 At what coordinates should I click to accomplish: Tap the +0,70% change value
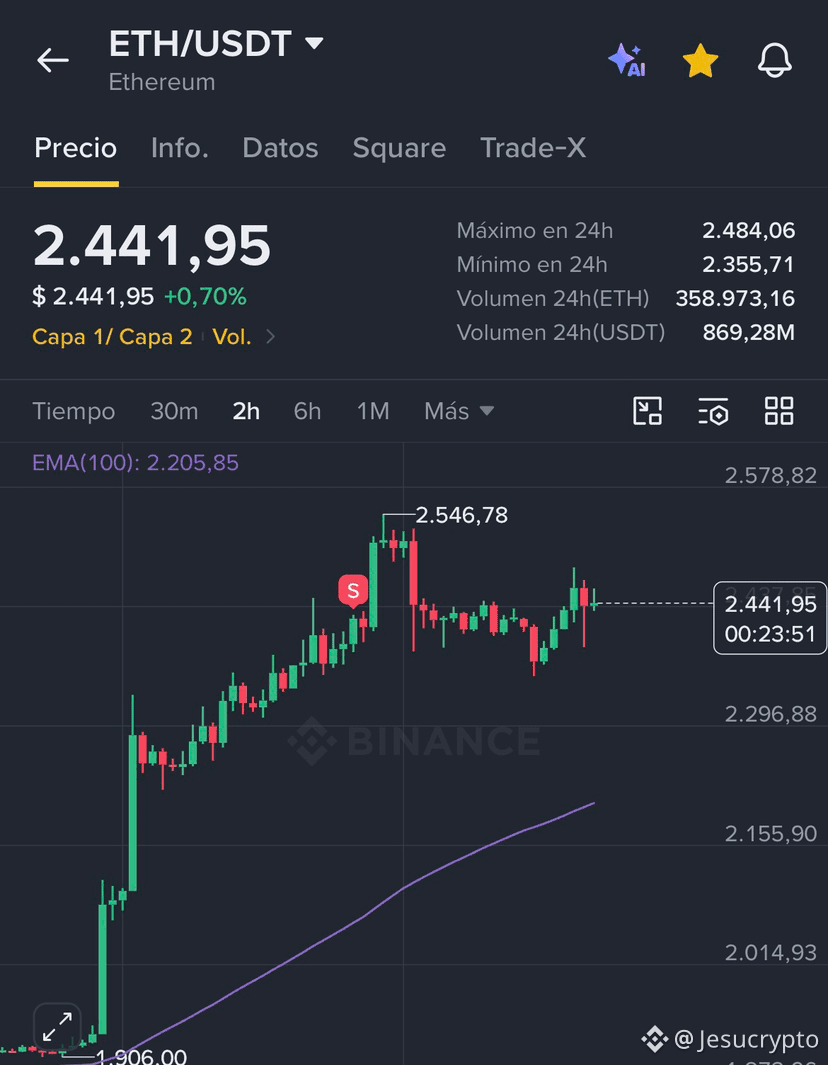point(206,297)
